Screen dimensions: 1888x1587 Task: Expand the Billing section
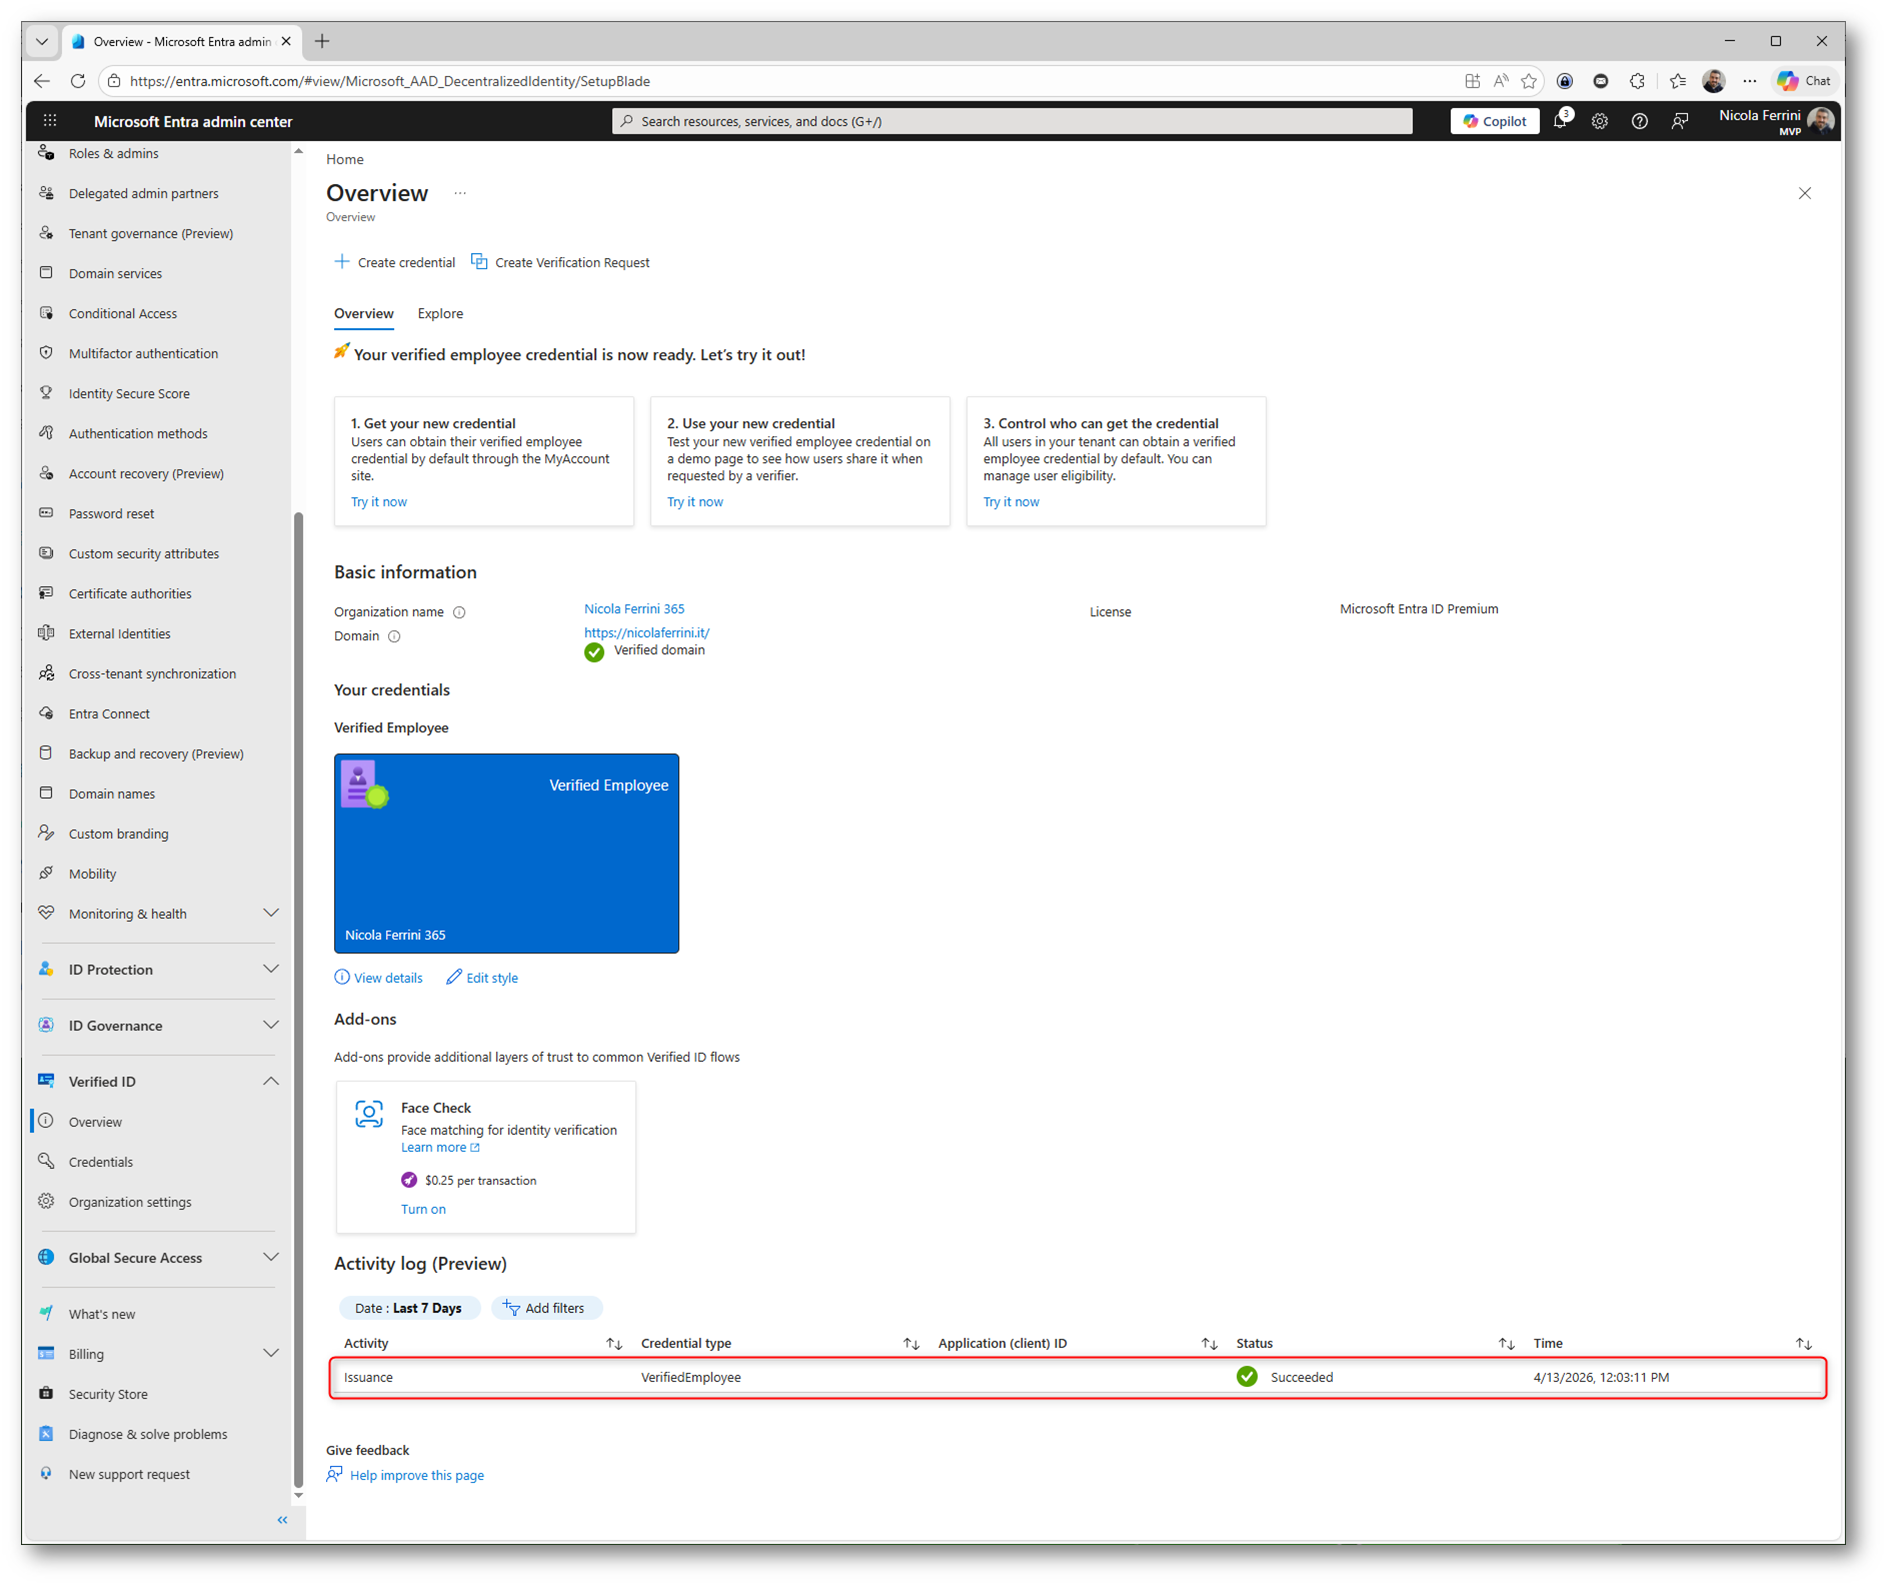(271, 1353)
